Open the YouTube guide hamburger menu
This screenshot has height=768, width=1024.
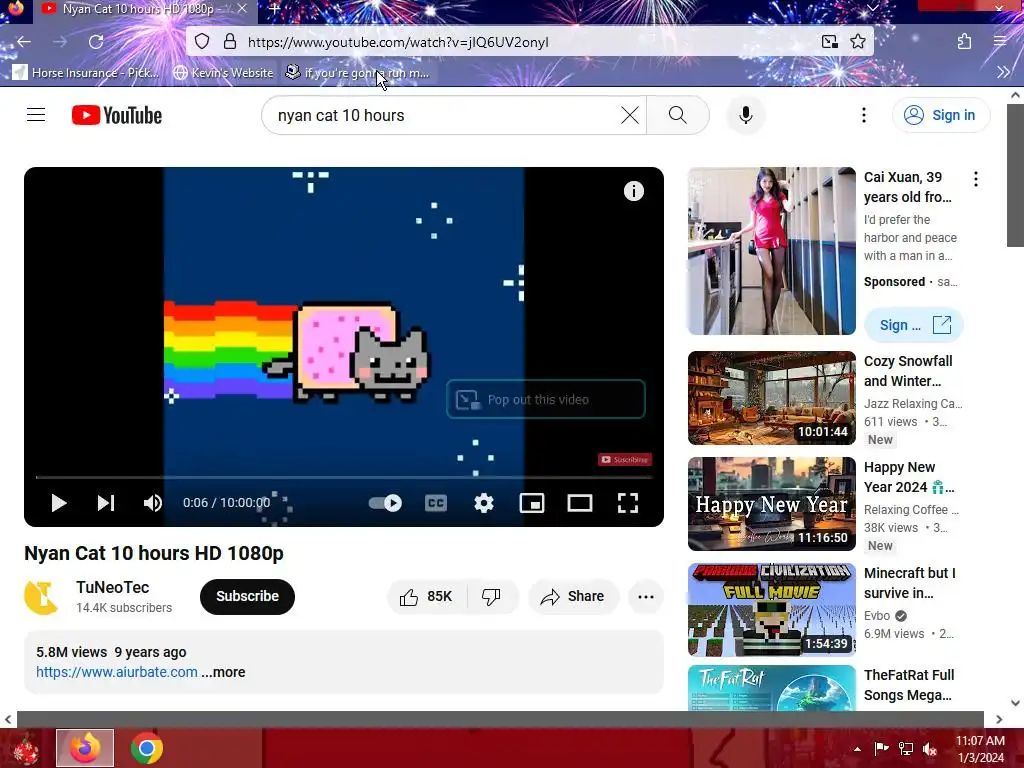[x=36, y=116]
